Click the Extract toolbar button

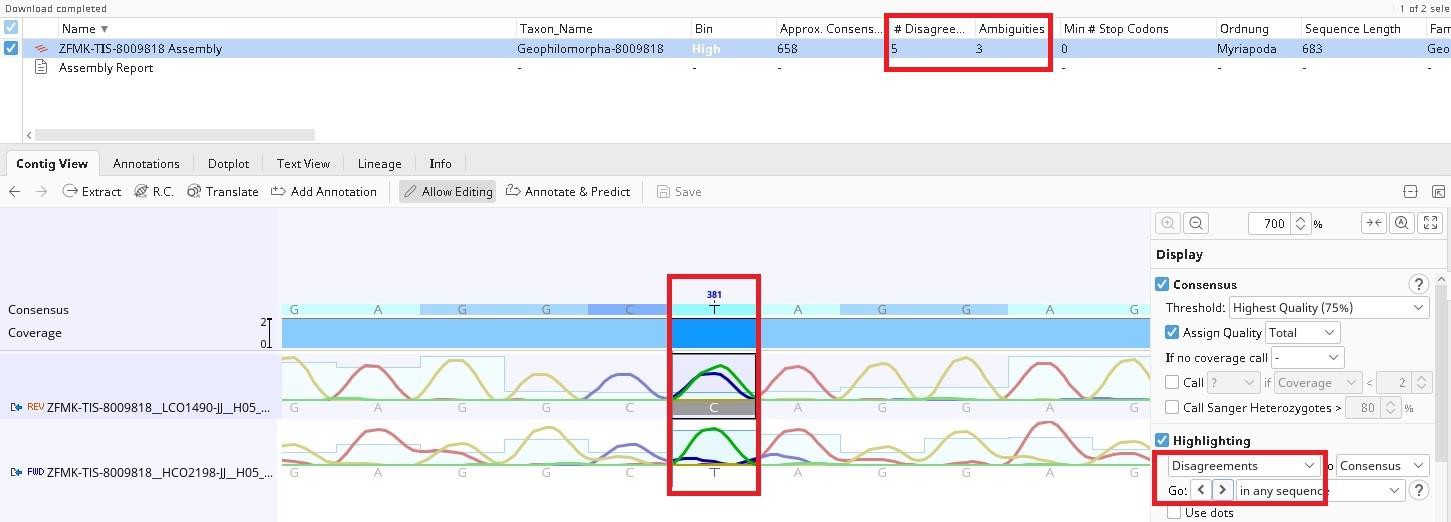92,192
